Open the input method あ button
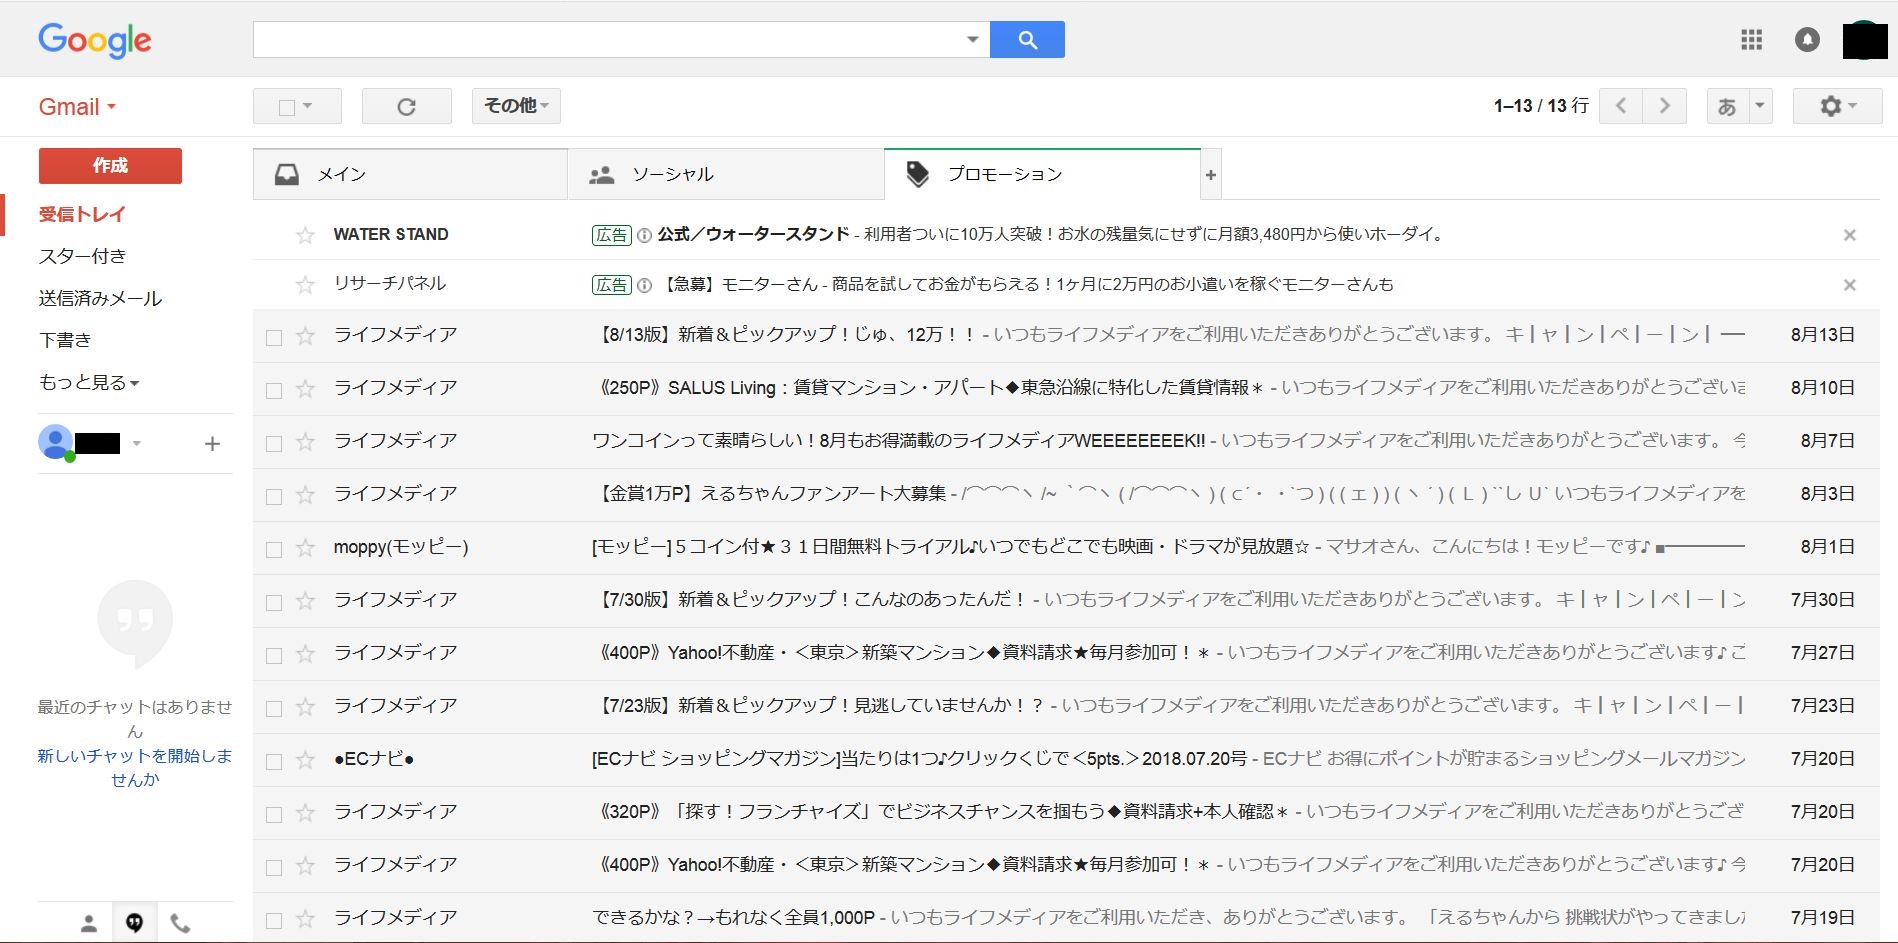Image resolution: width=1898 pixels, height=943 pixels. click(1727, 106)
